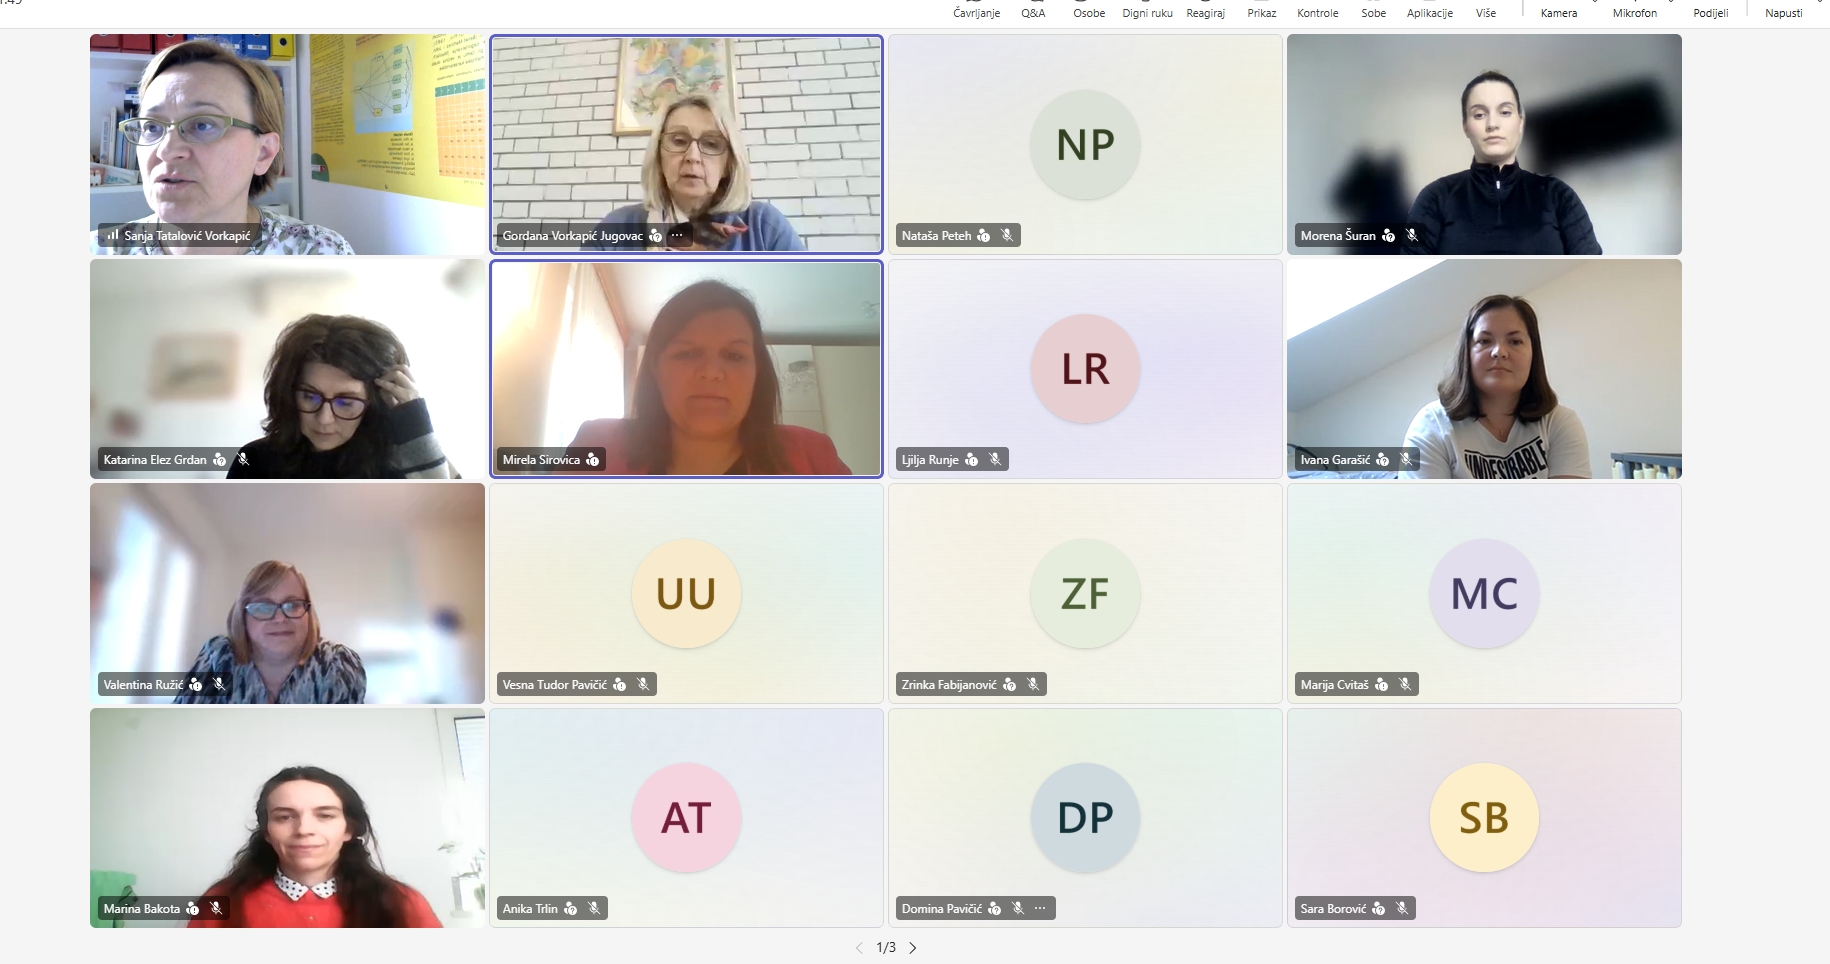The height and width of the screenshot is (964, 1830).
Task: Click the badge icon next to Anika Trlin
Action: tap(571, 909)
